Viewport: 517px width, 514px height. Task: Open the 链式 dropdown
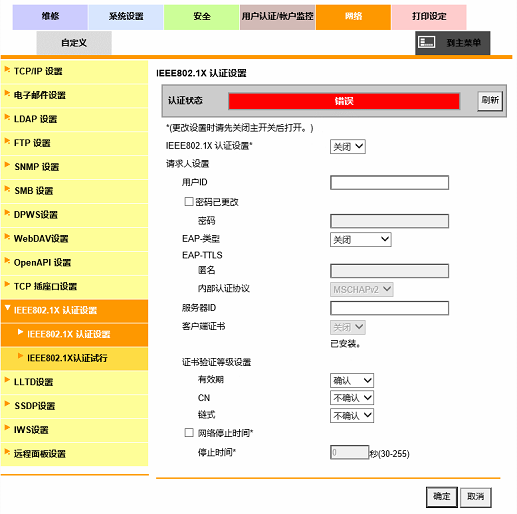(352, 415)
